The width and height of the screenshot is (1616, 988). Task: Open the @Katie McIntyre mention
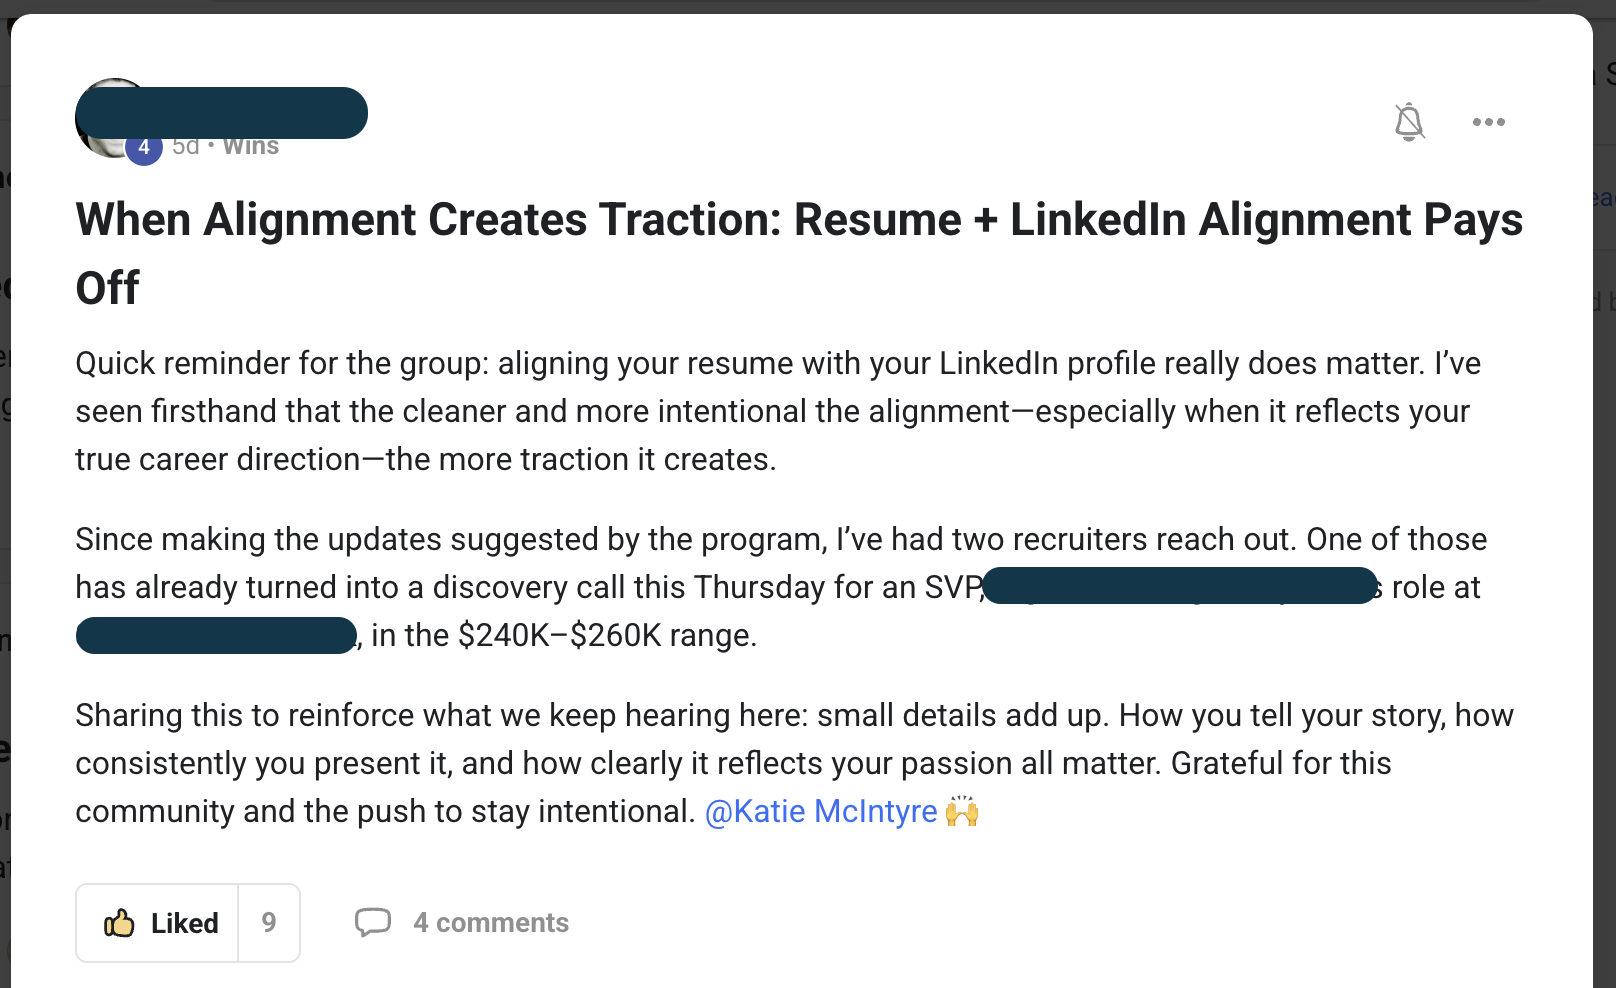click(x=821, y=811)
